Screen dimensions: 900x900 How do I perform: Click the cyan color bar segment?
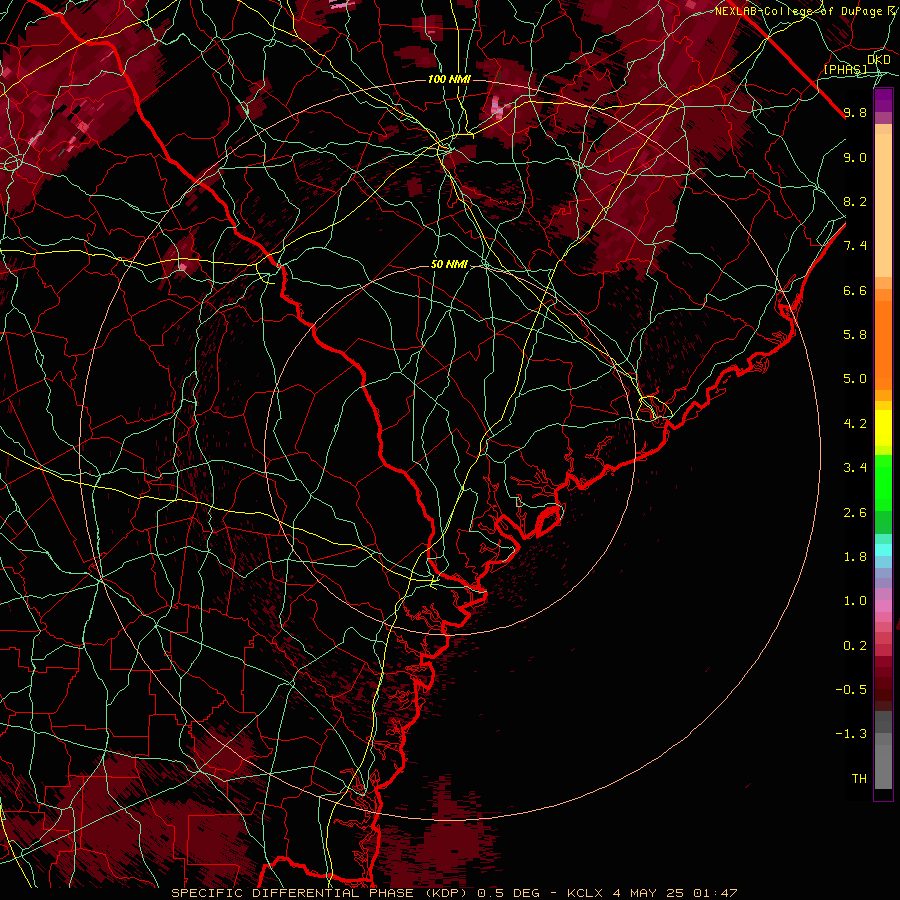click(883, 550)
